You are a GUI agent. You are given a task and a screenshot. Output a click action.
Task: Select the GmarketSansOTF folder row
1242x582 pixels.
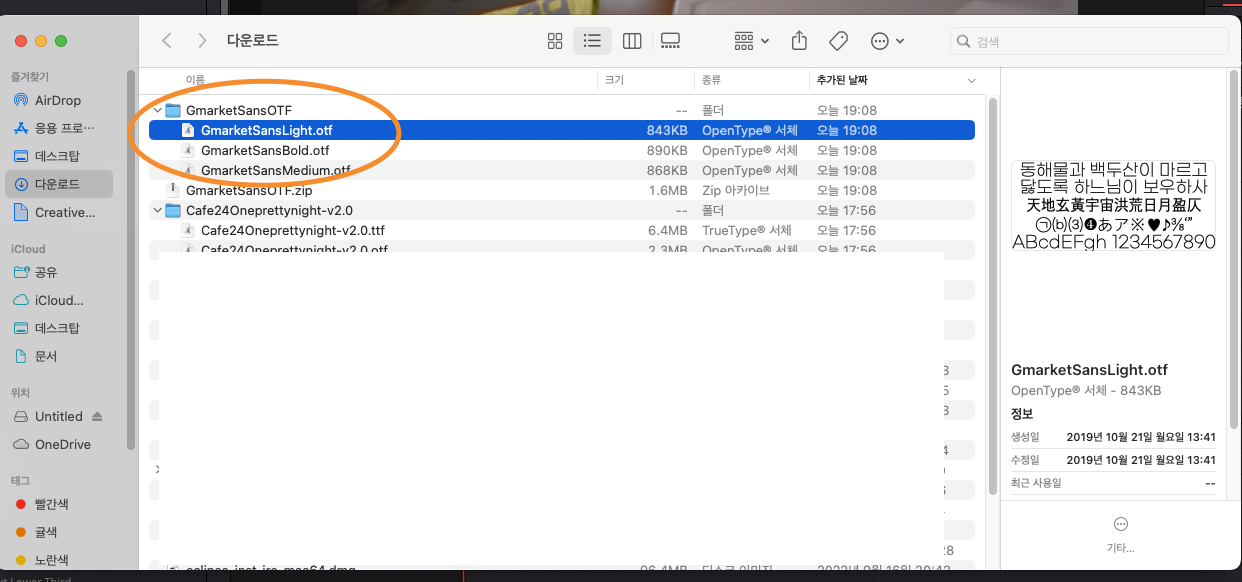561,110
